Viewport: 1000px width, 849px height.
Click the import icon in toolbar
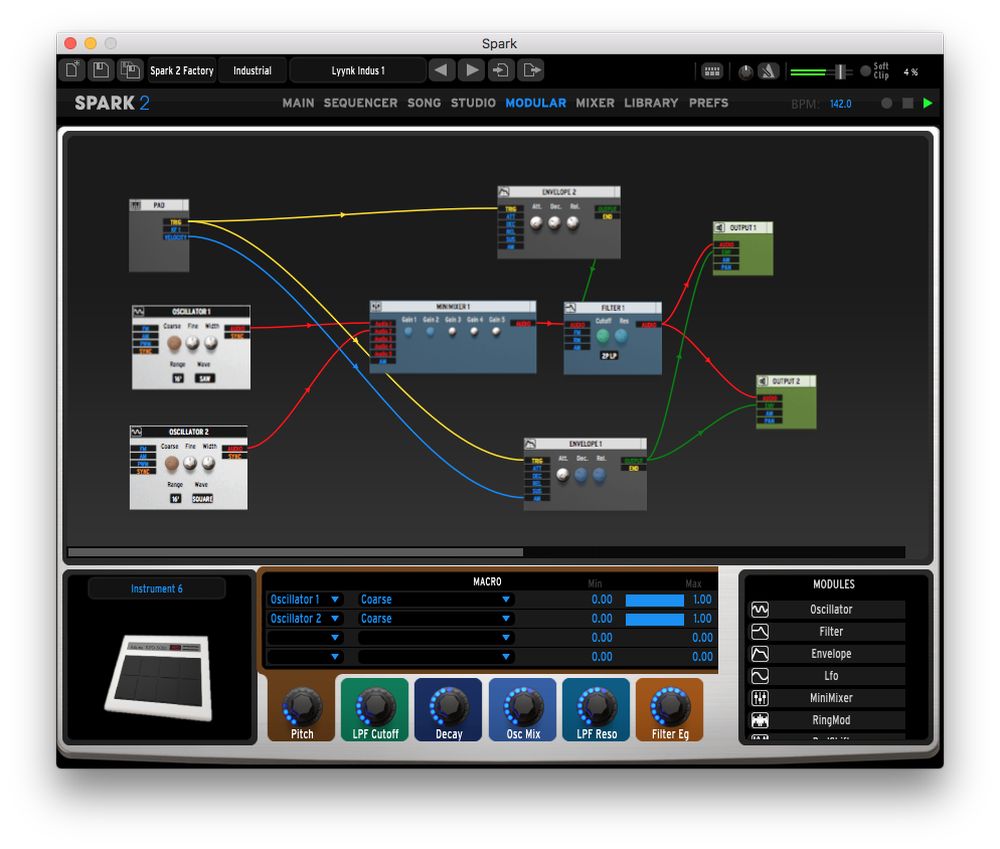[501, 70]
